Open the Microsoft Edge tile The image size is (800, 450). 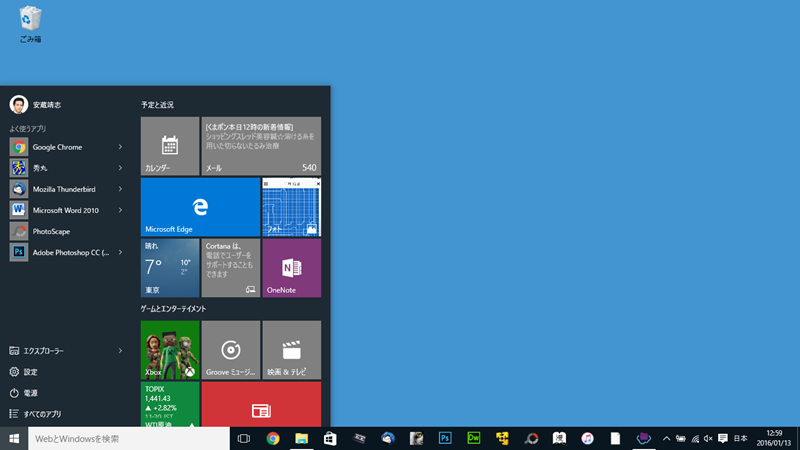tap(200, 207)
